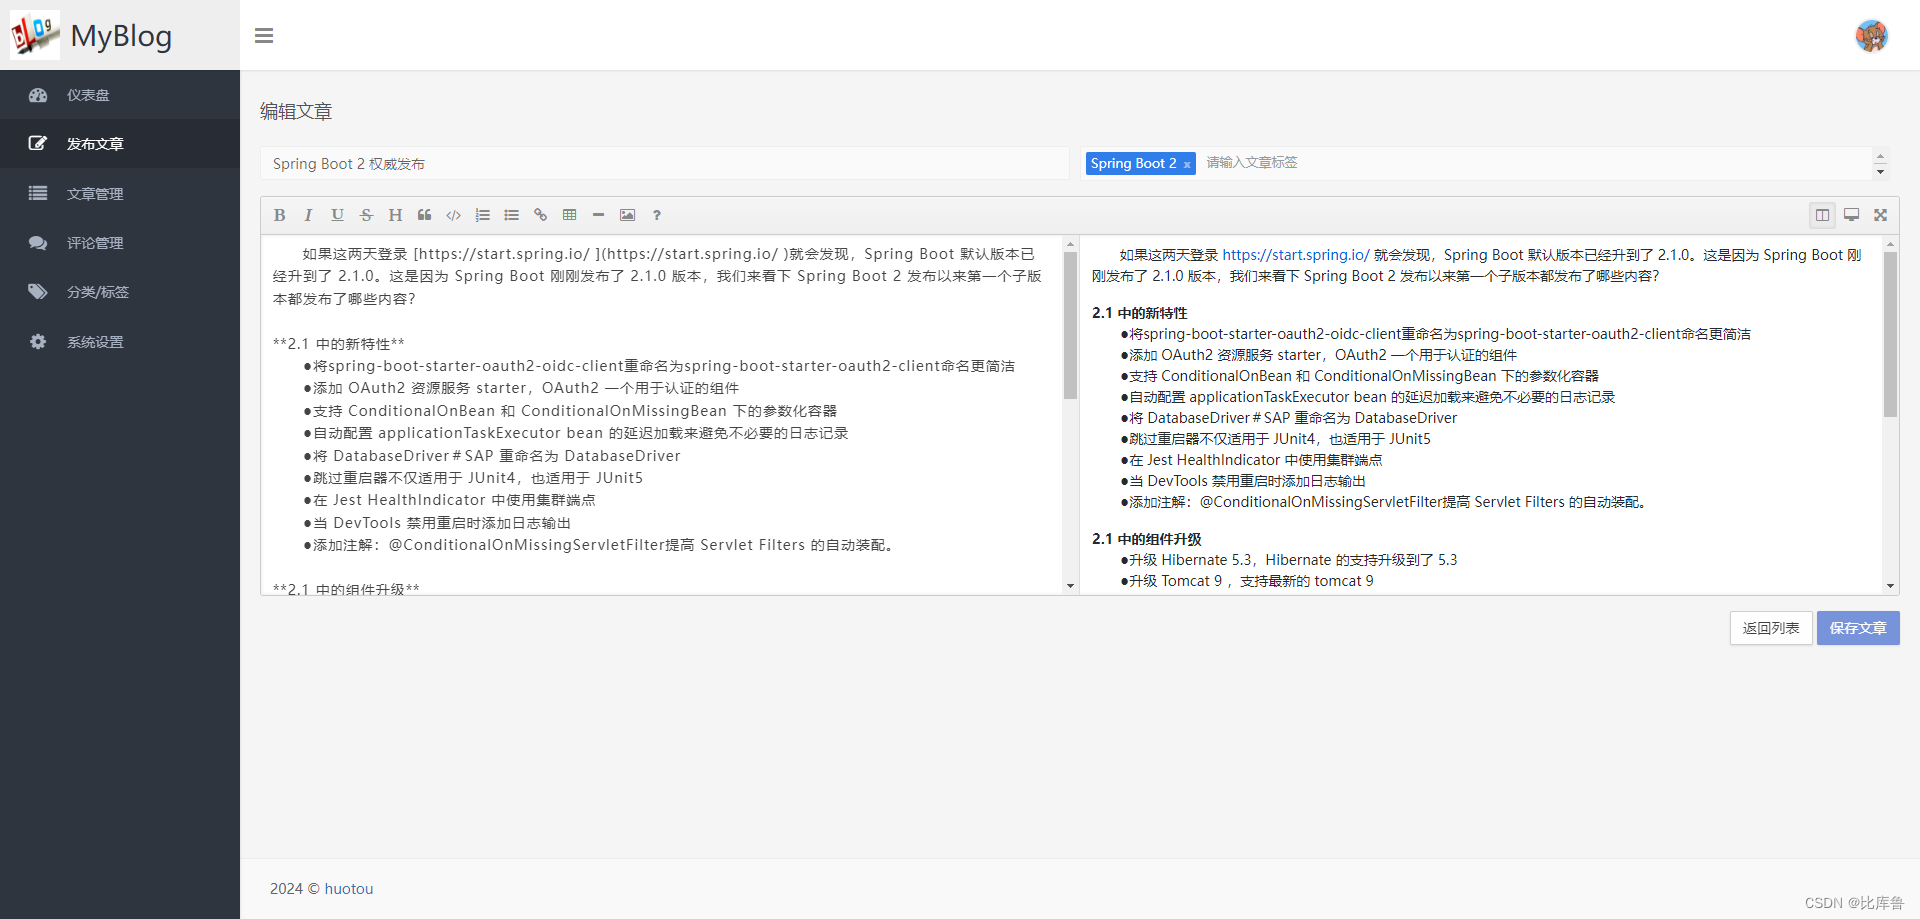Viewport: 1920px width, 919px height.
Task: Open 文章管理 in sidebar
Action: point(120,193)
